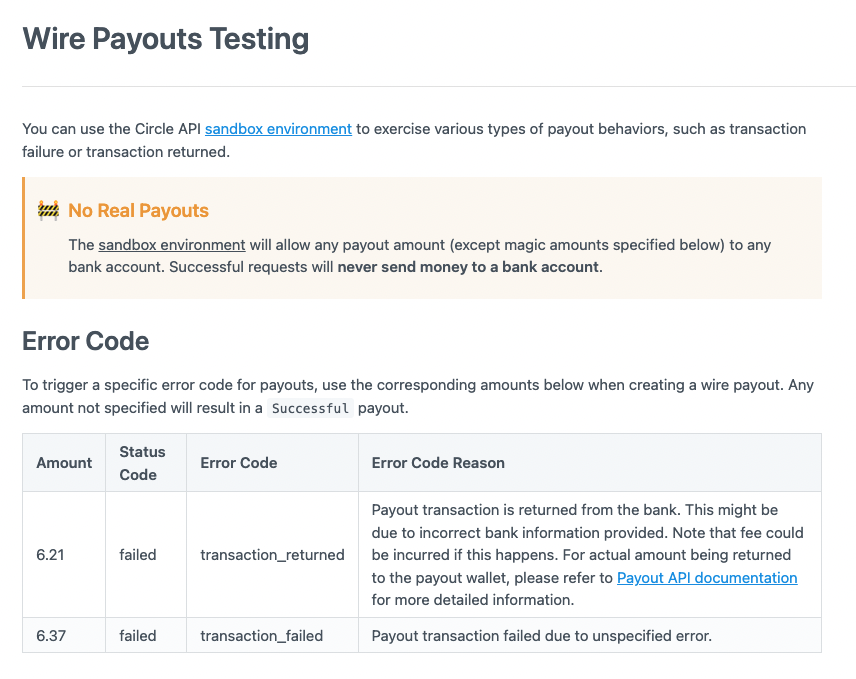Click sandbox environment link in No Real Payouts callout

coord(172,245)
